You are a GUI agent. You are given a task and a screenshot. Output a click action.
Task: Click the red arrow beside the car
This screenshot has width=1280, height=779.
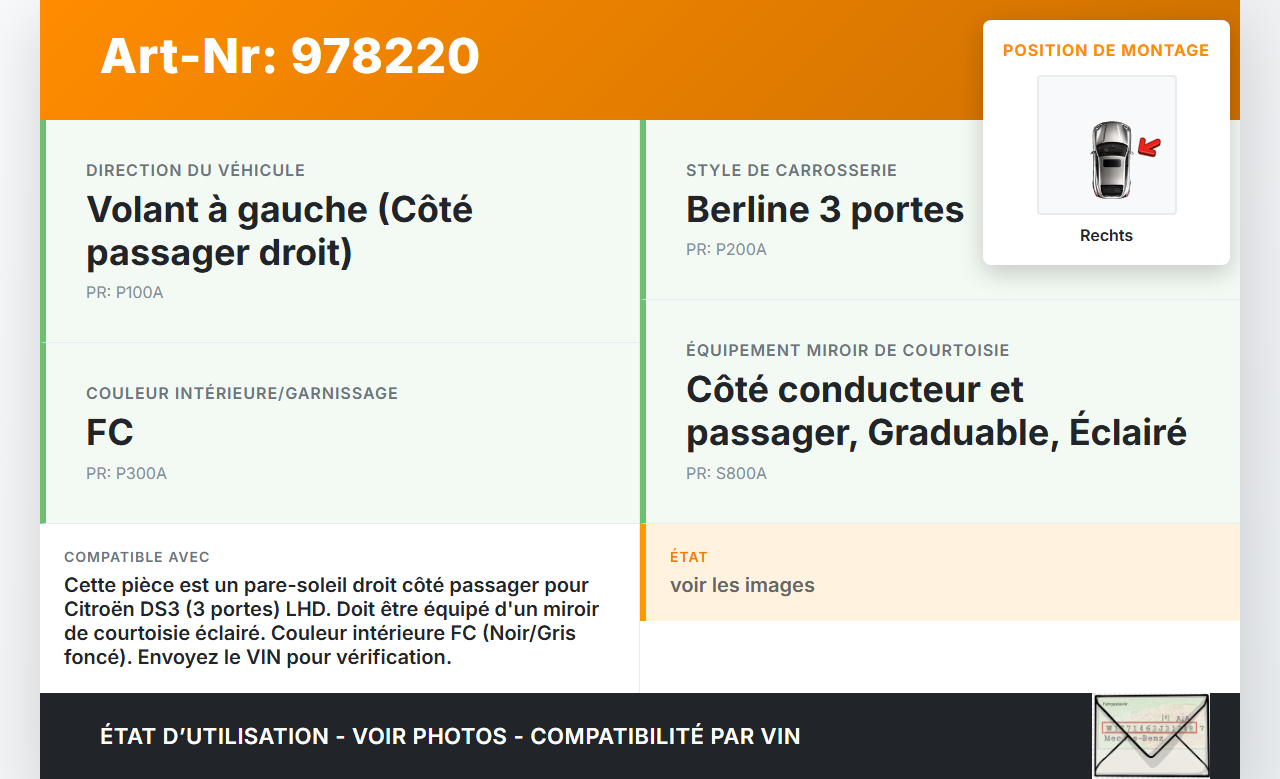coord(1150,148)
